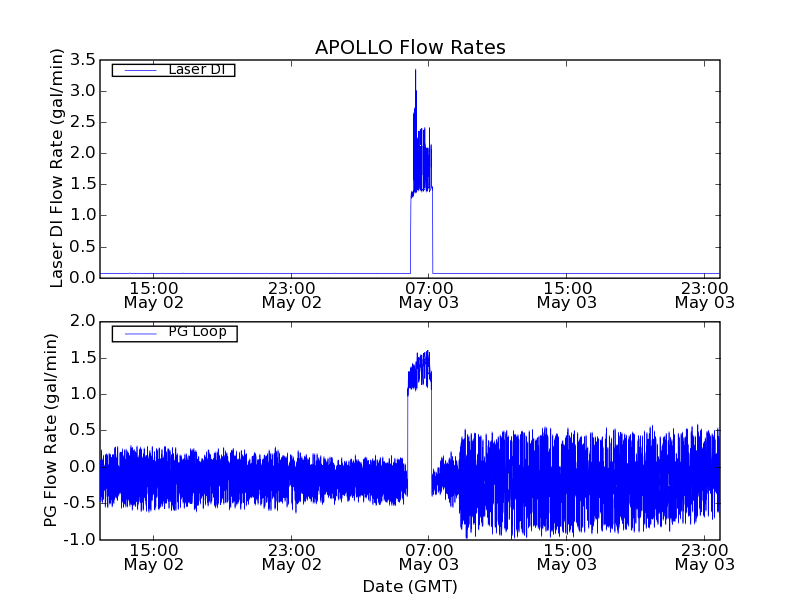Click '15:00 May 03' under the Laser DI plot

(567, 295)
